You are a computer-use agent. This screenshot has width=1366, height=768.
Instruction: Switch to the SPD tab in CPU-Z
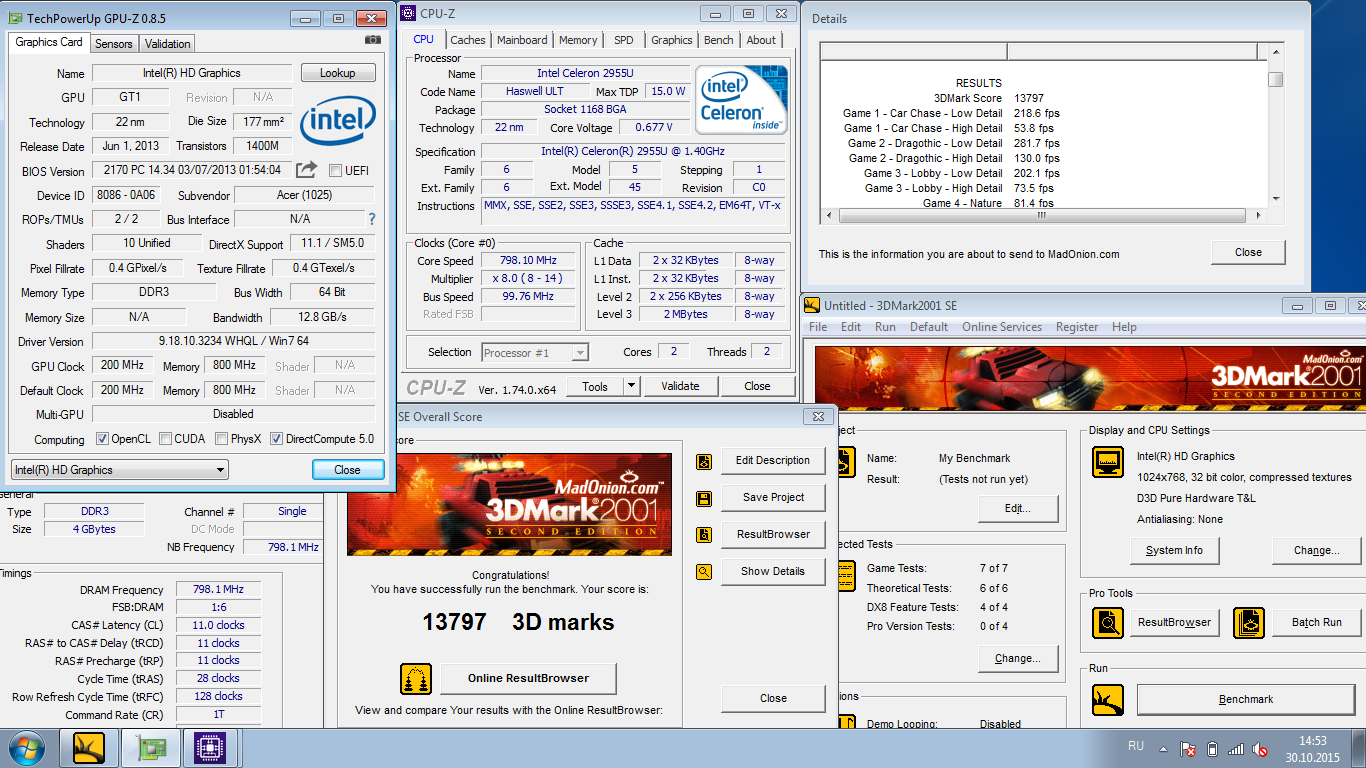coord(623,40)
